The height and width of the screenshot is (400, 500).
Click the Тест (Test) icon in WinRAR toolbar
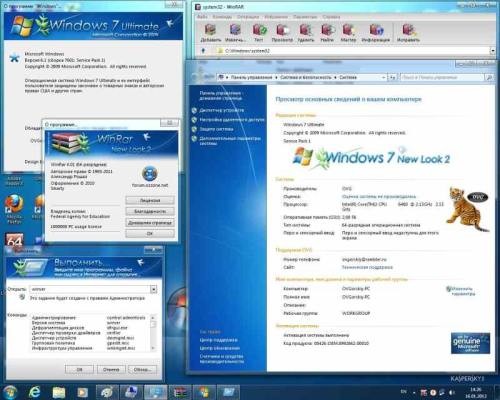pyautogui.click(x=259, y=33)
